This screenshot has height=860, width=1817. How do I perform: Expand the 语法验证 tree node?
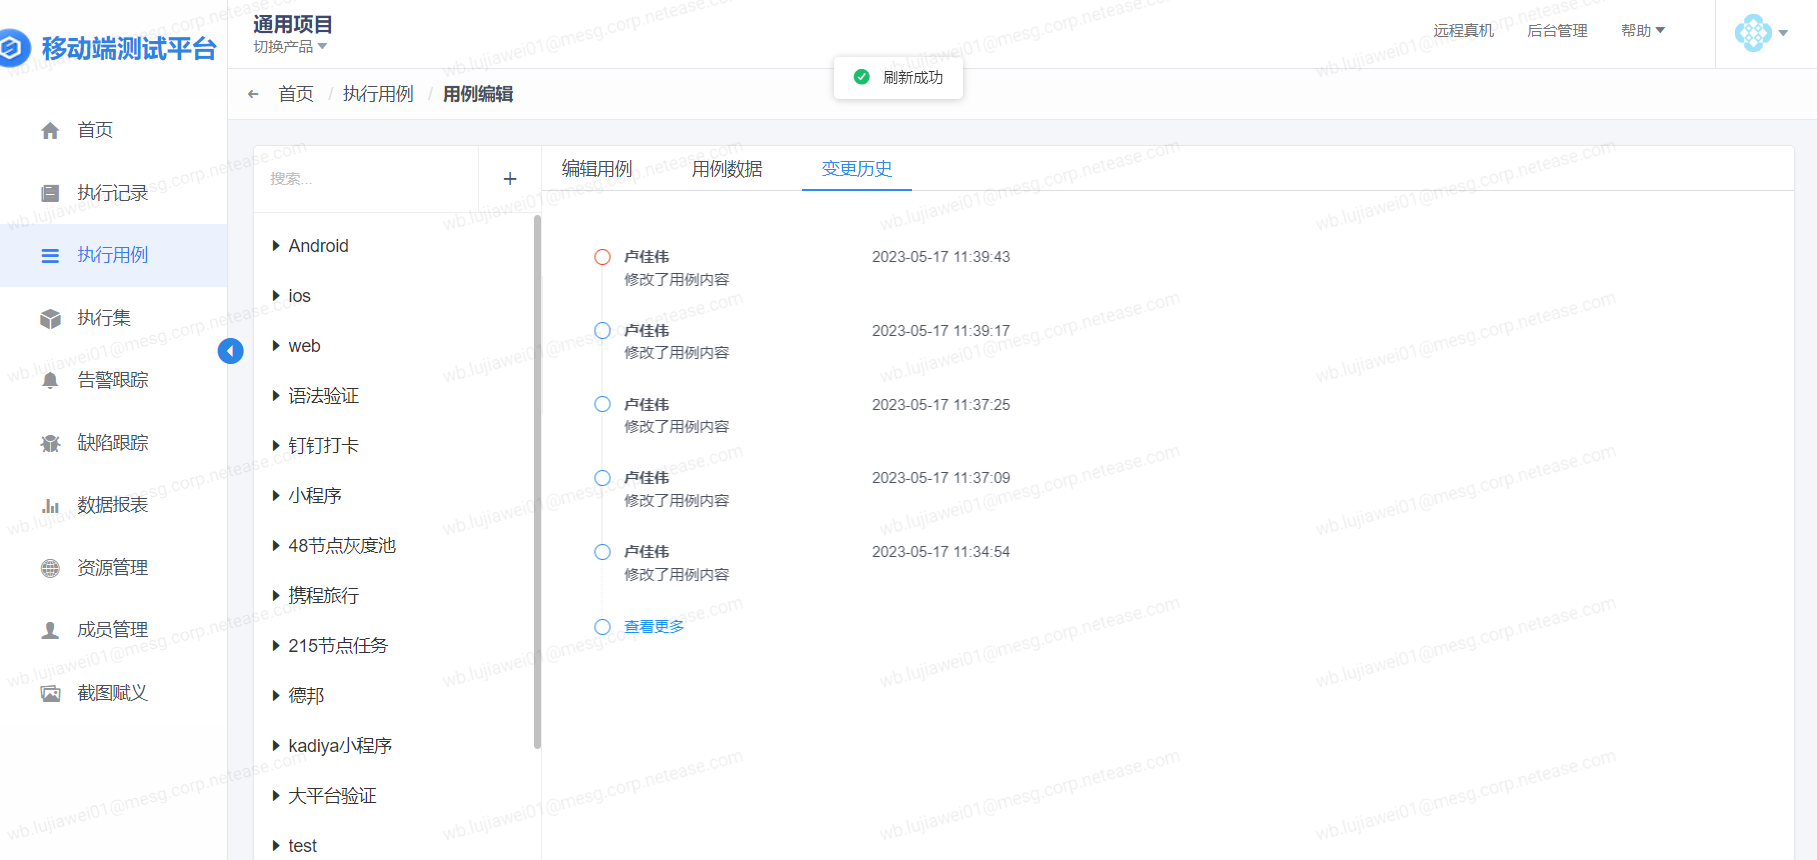pyautogui.click(x=276, y=396)
